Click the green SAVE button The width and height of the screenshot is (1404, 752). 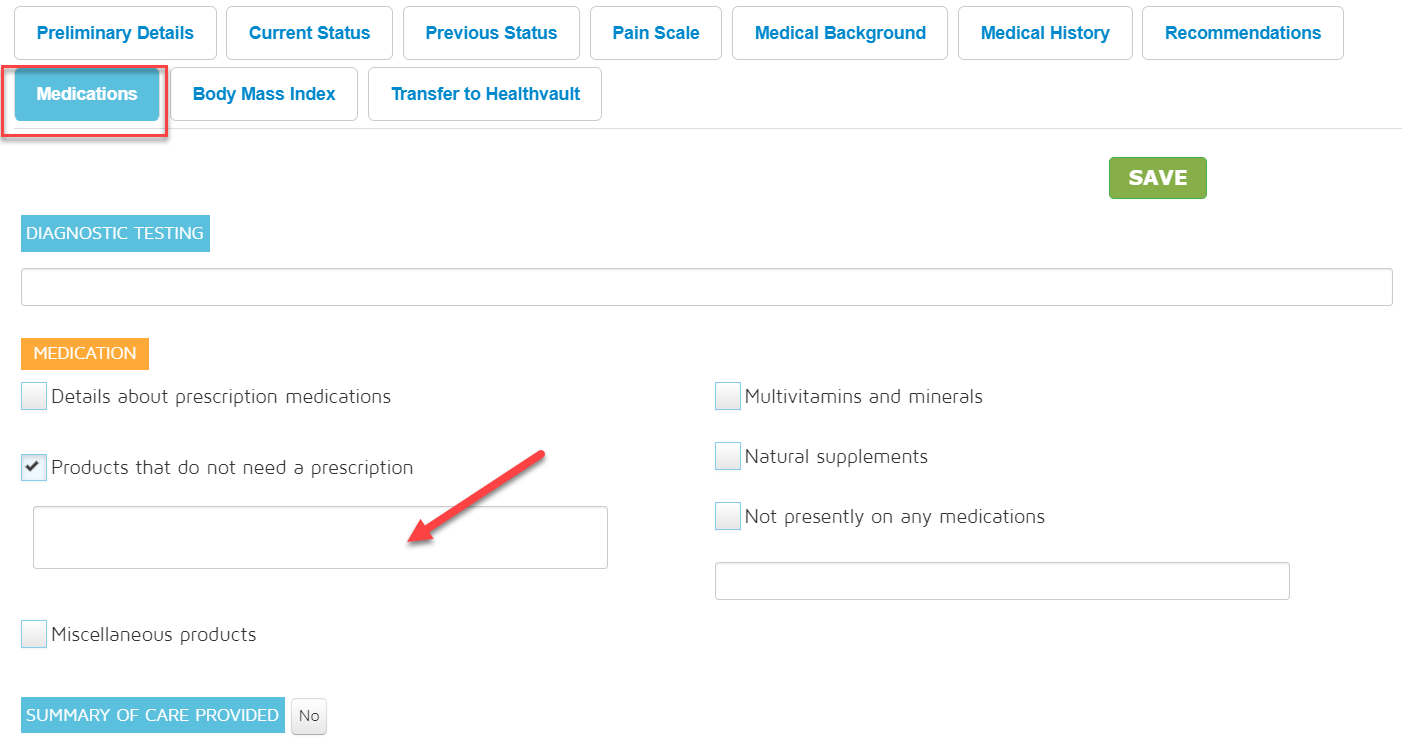(1157, 178)
